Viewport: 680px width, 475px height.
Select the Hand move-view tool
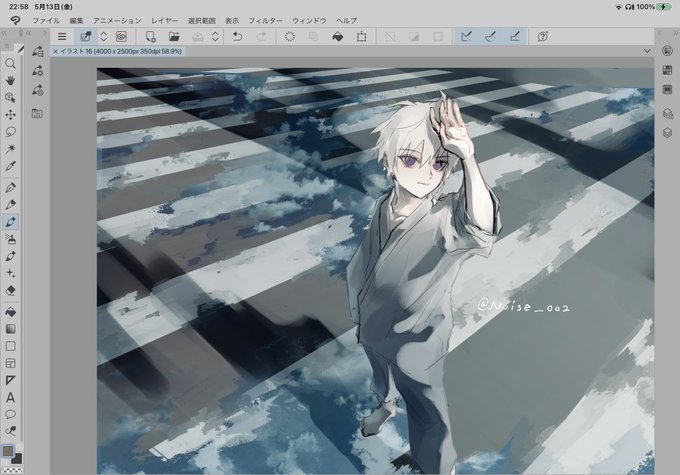10,81
